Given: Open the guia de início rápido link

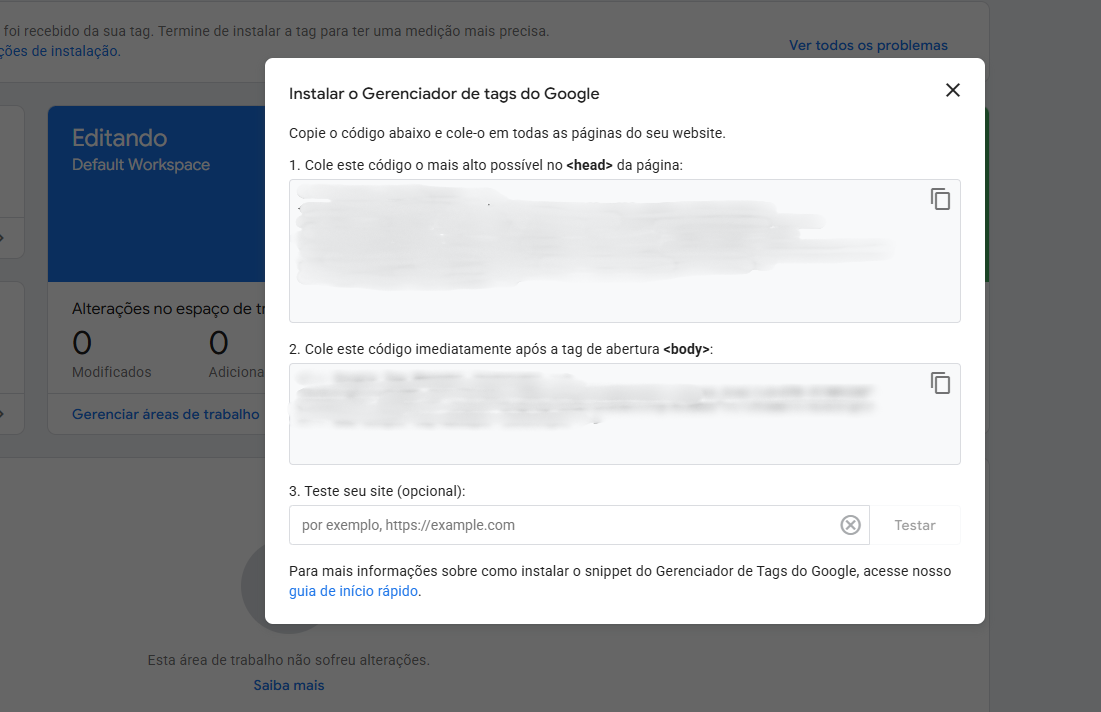Looking at the screenshot, I should pyautogui.click(x=353, y=591).
